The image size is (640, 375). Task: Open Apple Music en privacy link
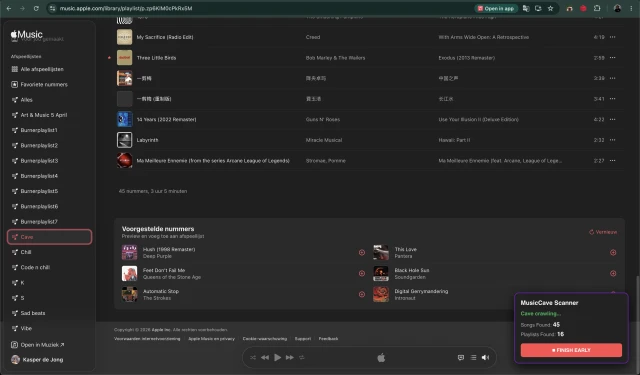point(211,339)
